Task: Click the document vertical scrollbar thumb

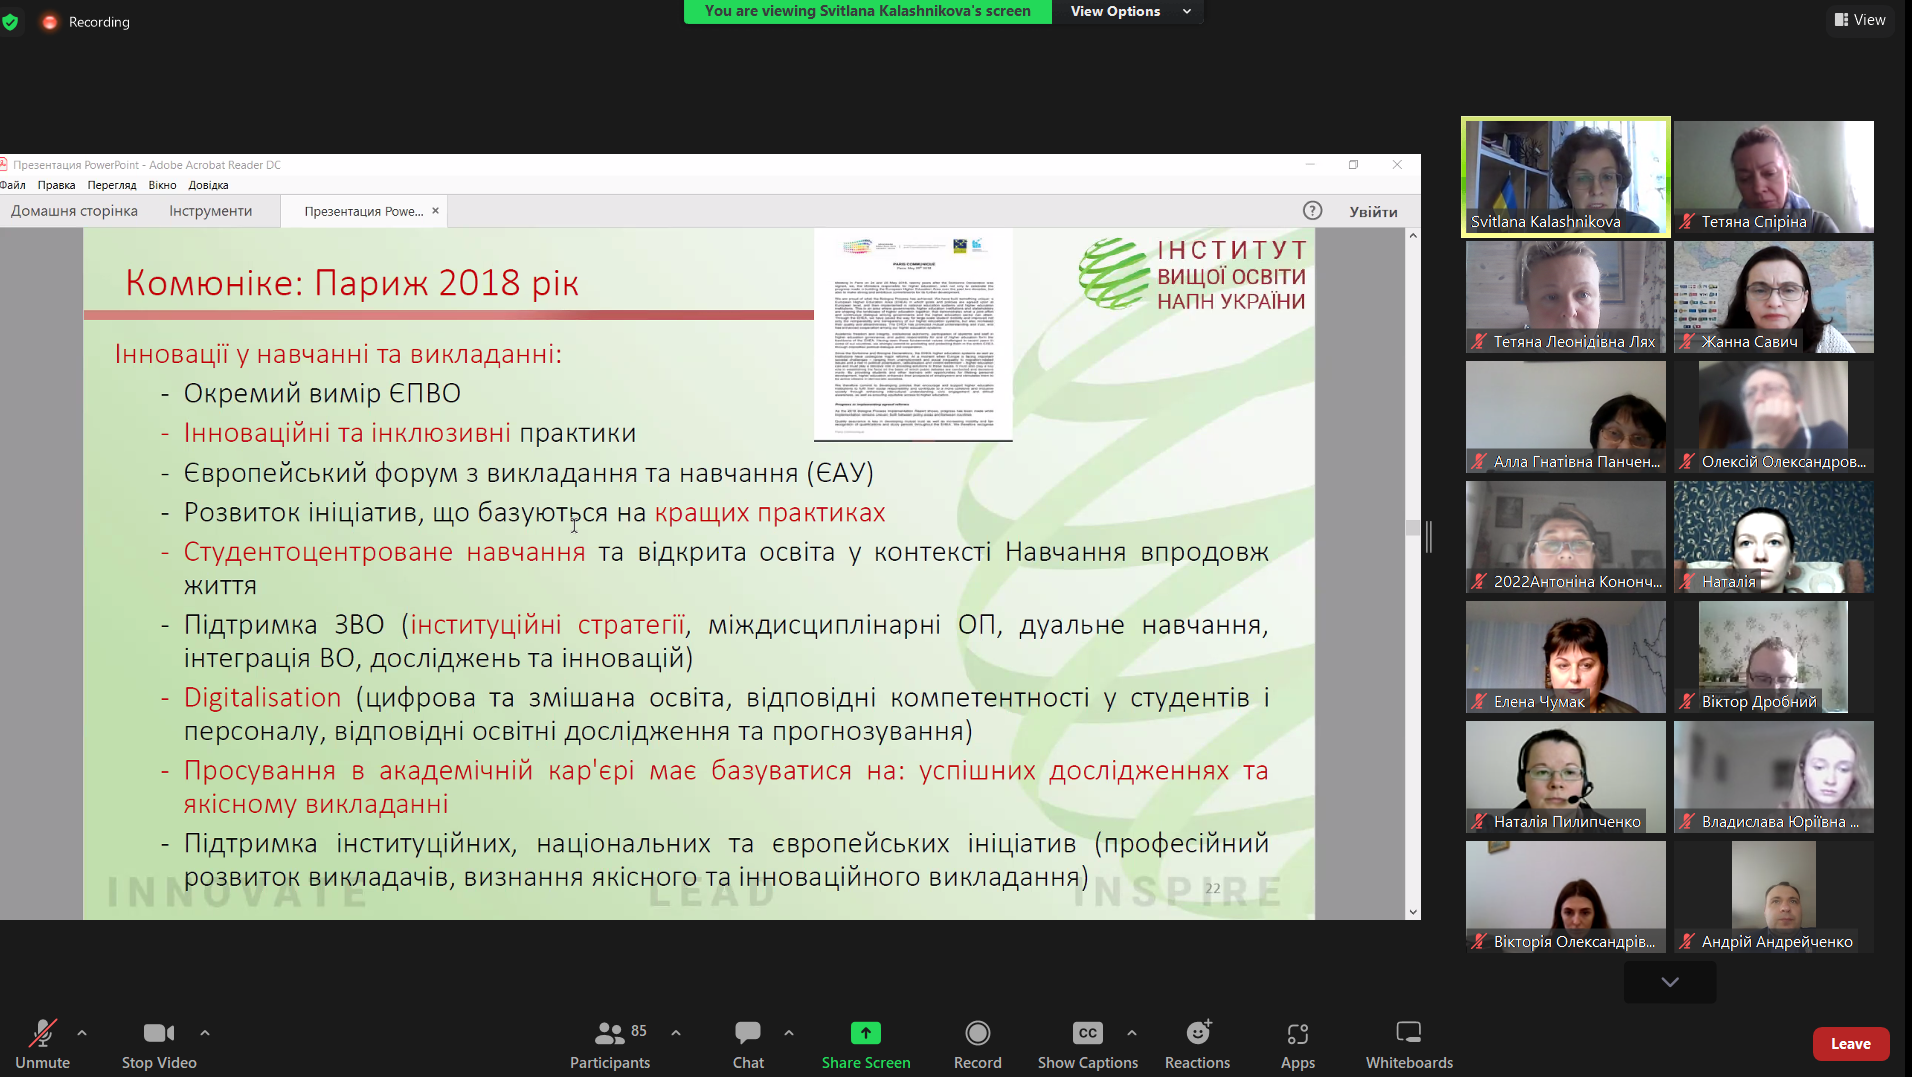Action: 1412,528
